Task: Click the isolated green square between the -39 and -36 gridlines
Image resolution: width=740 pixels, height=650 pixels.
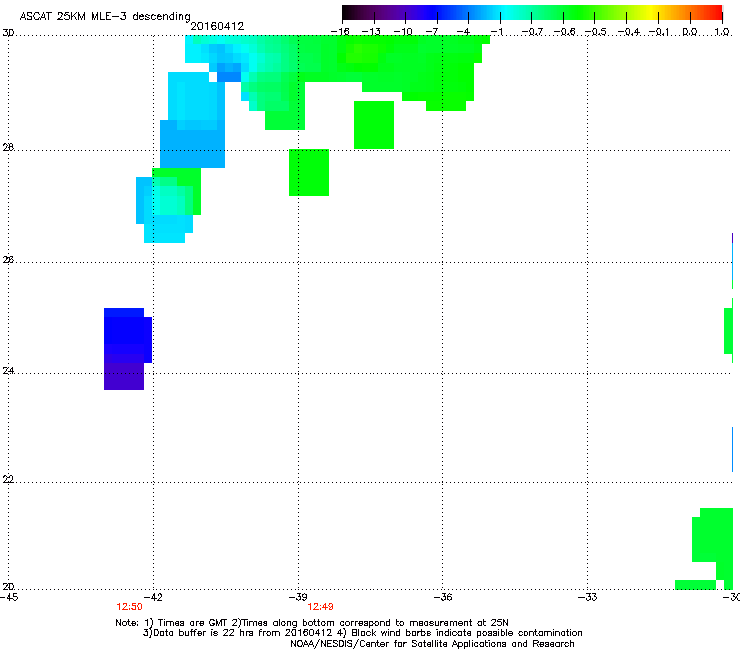Action: tap(374, 125)
